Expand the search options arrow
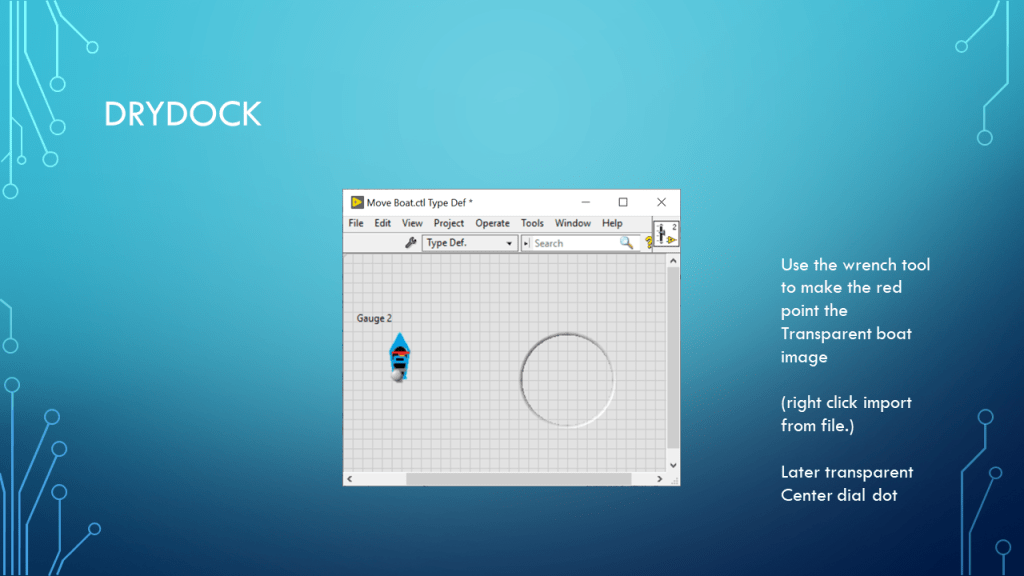Image resolution: width=1024 pixels, height=576 pixels. [x=526, y=243]
